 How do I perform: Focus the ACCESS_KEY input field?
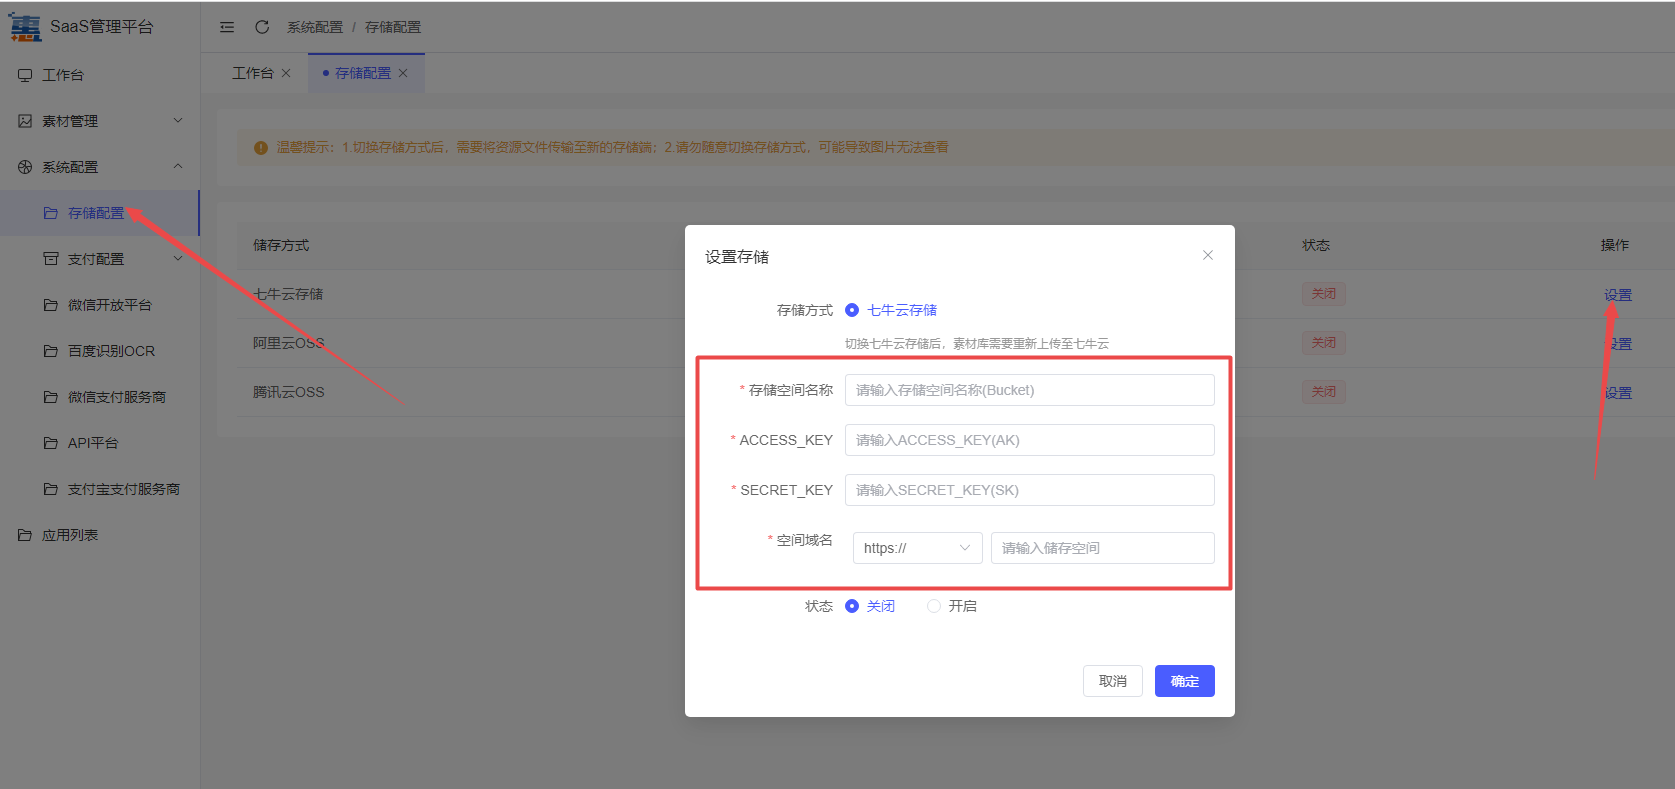[x=1030, y=440]
